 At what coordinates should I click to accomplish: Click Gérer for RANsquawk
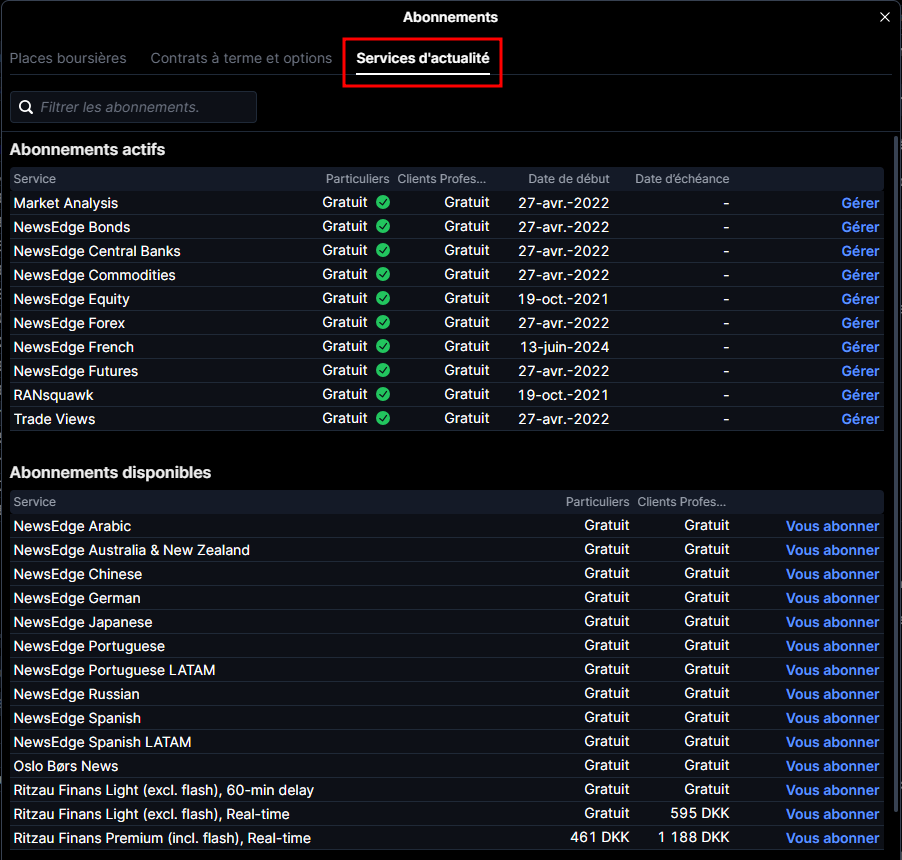(860, 395)
